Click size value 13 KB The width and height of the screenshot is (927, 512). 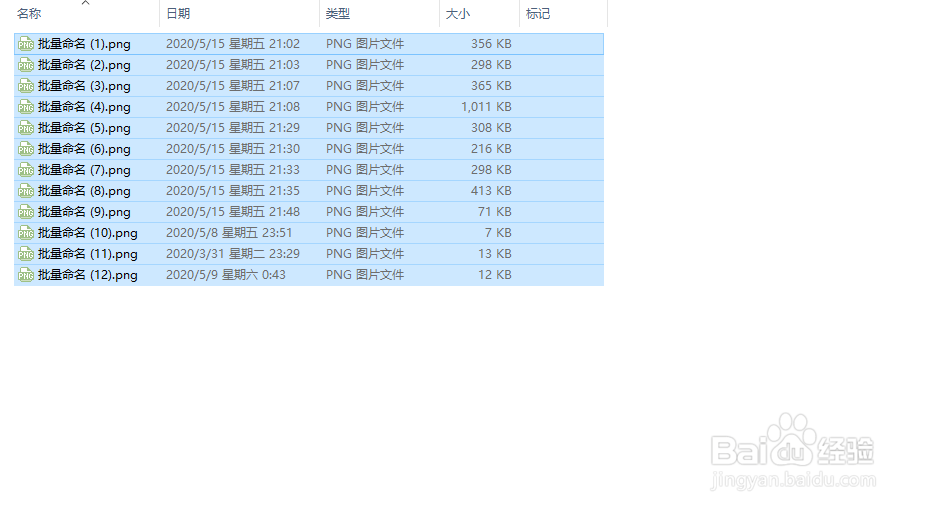(495, 254)
